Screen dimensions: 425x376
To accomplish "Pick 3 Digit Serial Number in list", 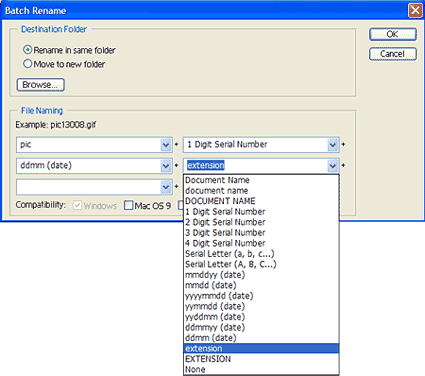I will coord(261,233).
